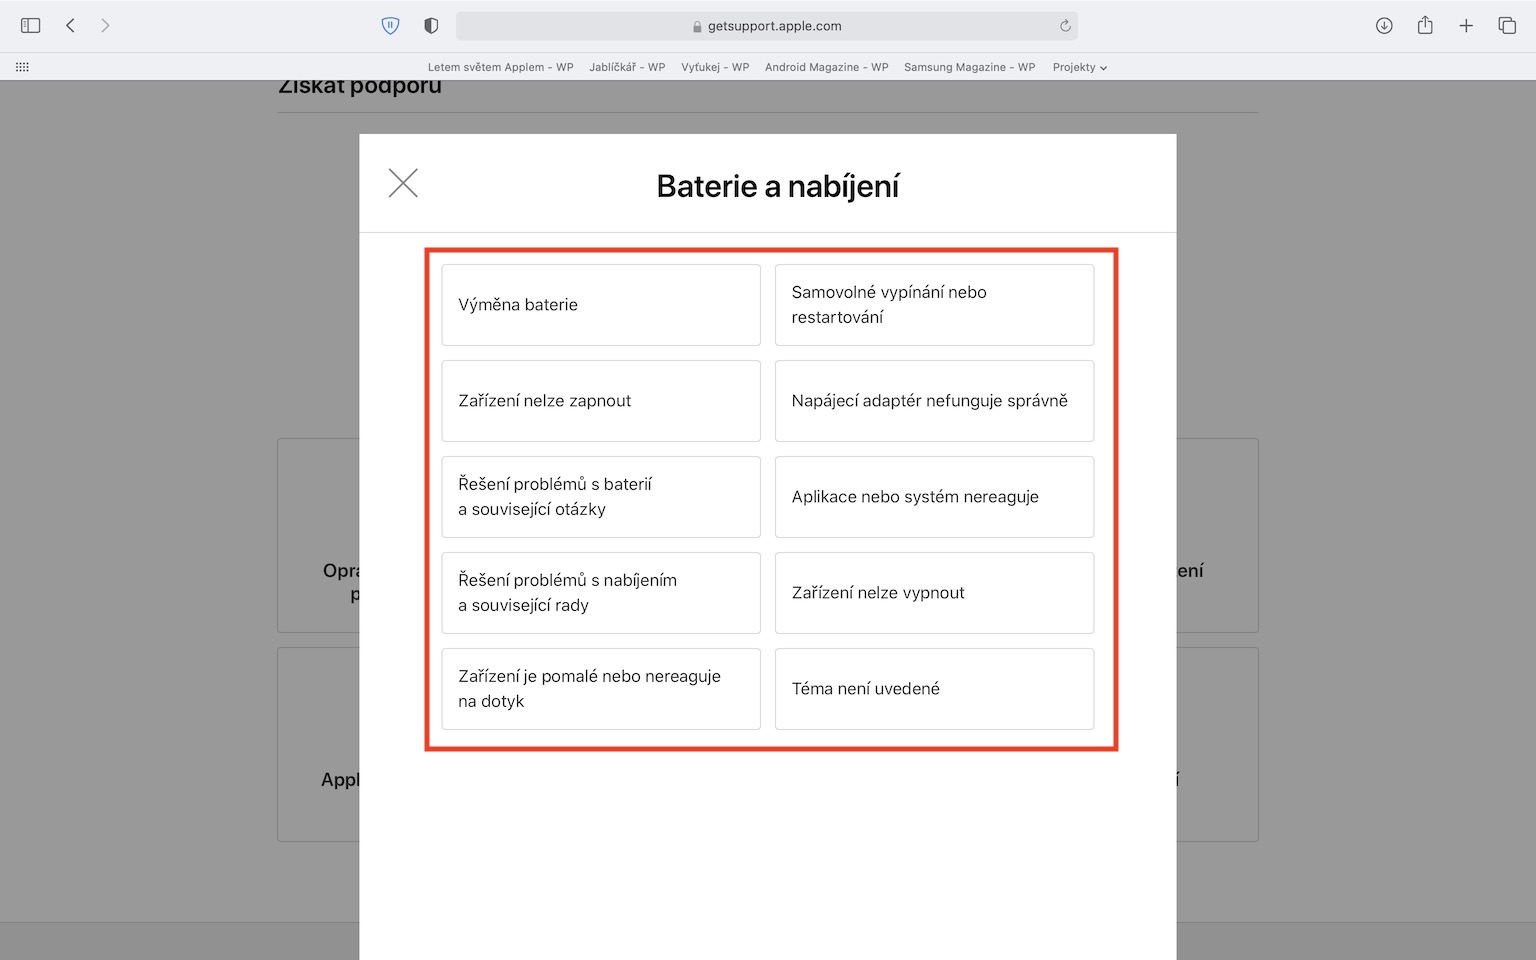This screenshot has width=1536, height=960.
Task: Open Jablíčkář - WP bookmark
Action: tap(627, 67)
